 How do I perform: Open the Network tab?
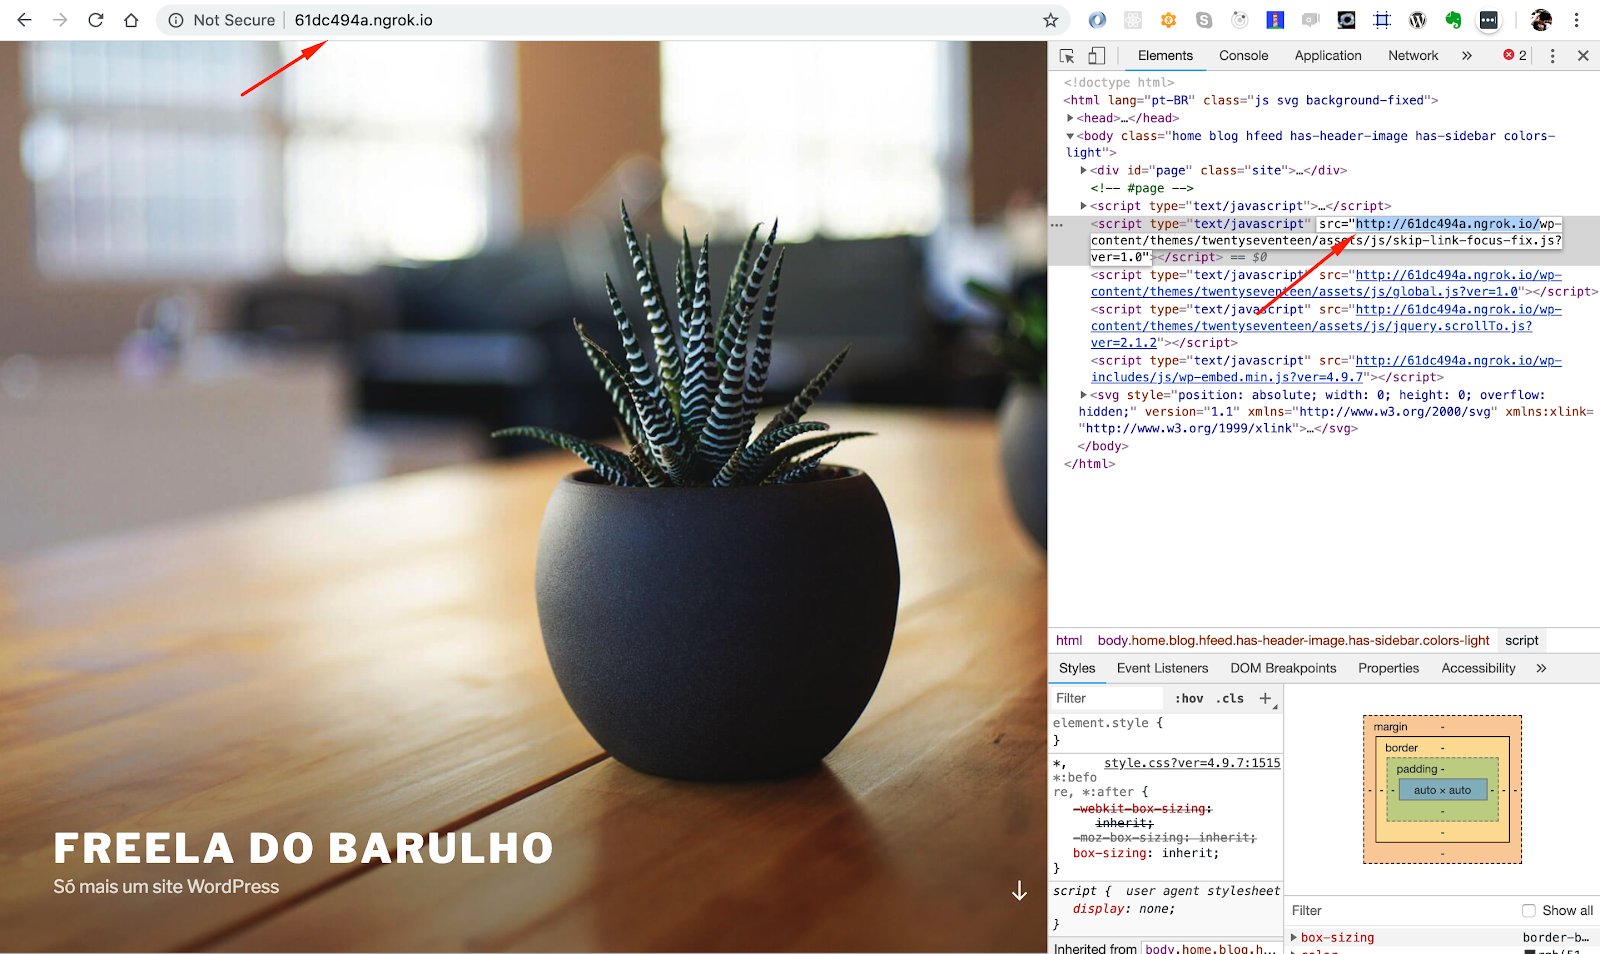pyautogui.click(x=1413, y=56)
